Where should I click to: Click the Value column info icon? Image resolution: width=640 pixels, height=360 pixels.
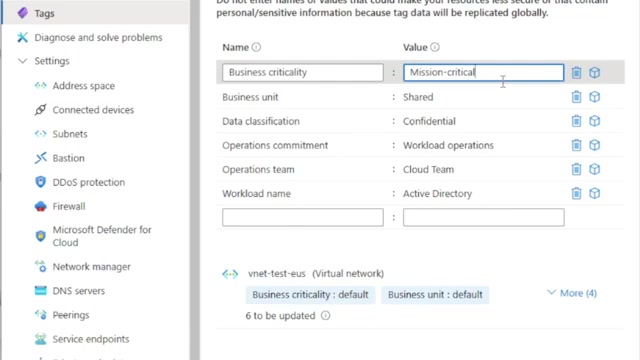pos(435,47)
